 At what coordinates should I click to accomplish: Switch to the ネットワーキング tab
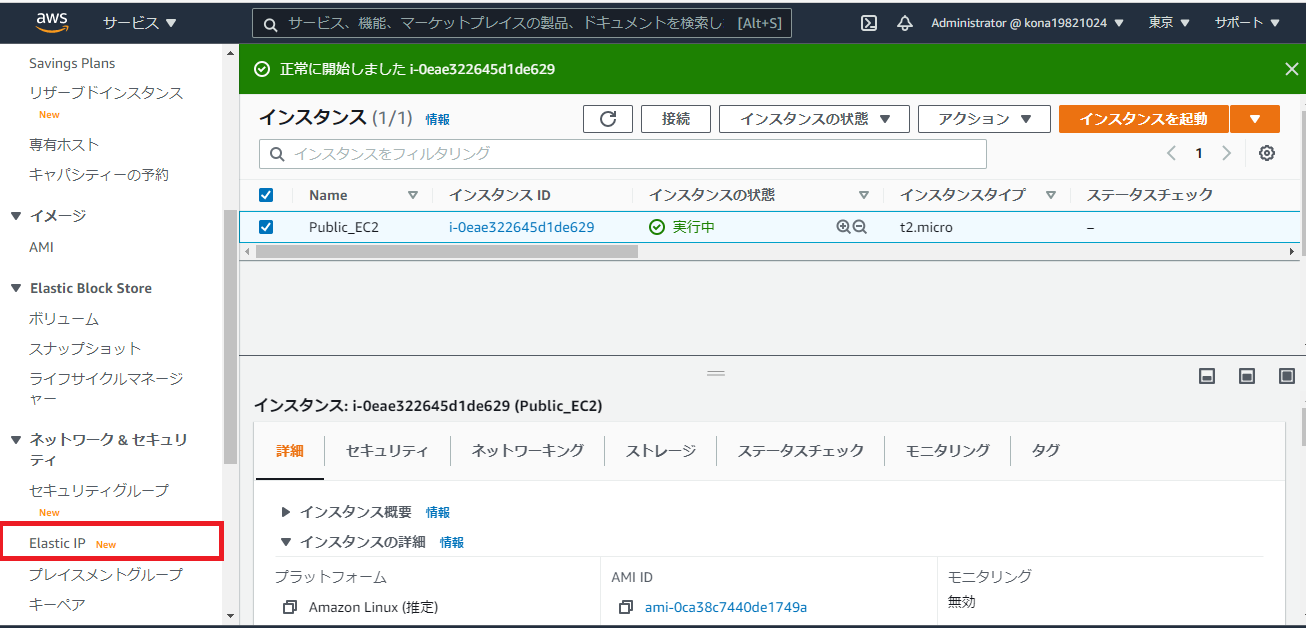pyautogui.click(x=528, y=451)
